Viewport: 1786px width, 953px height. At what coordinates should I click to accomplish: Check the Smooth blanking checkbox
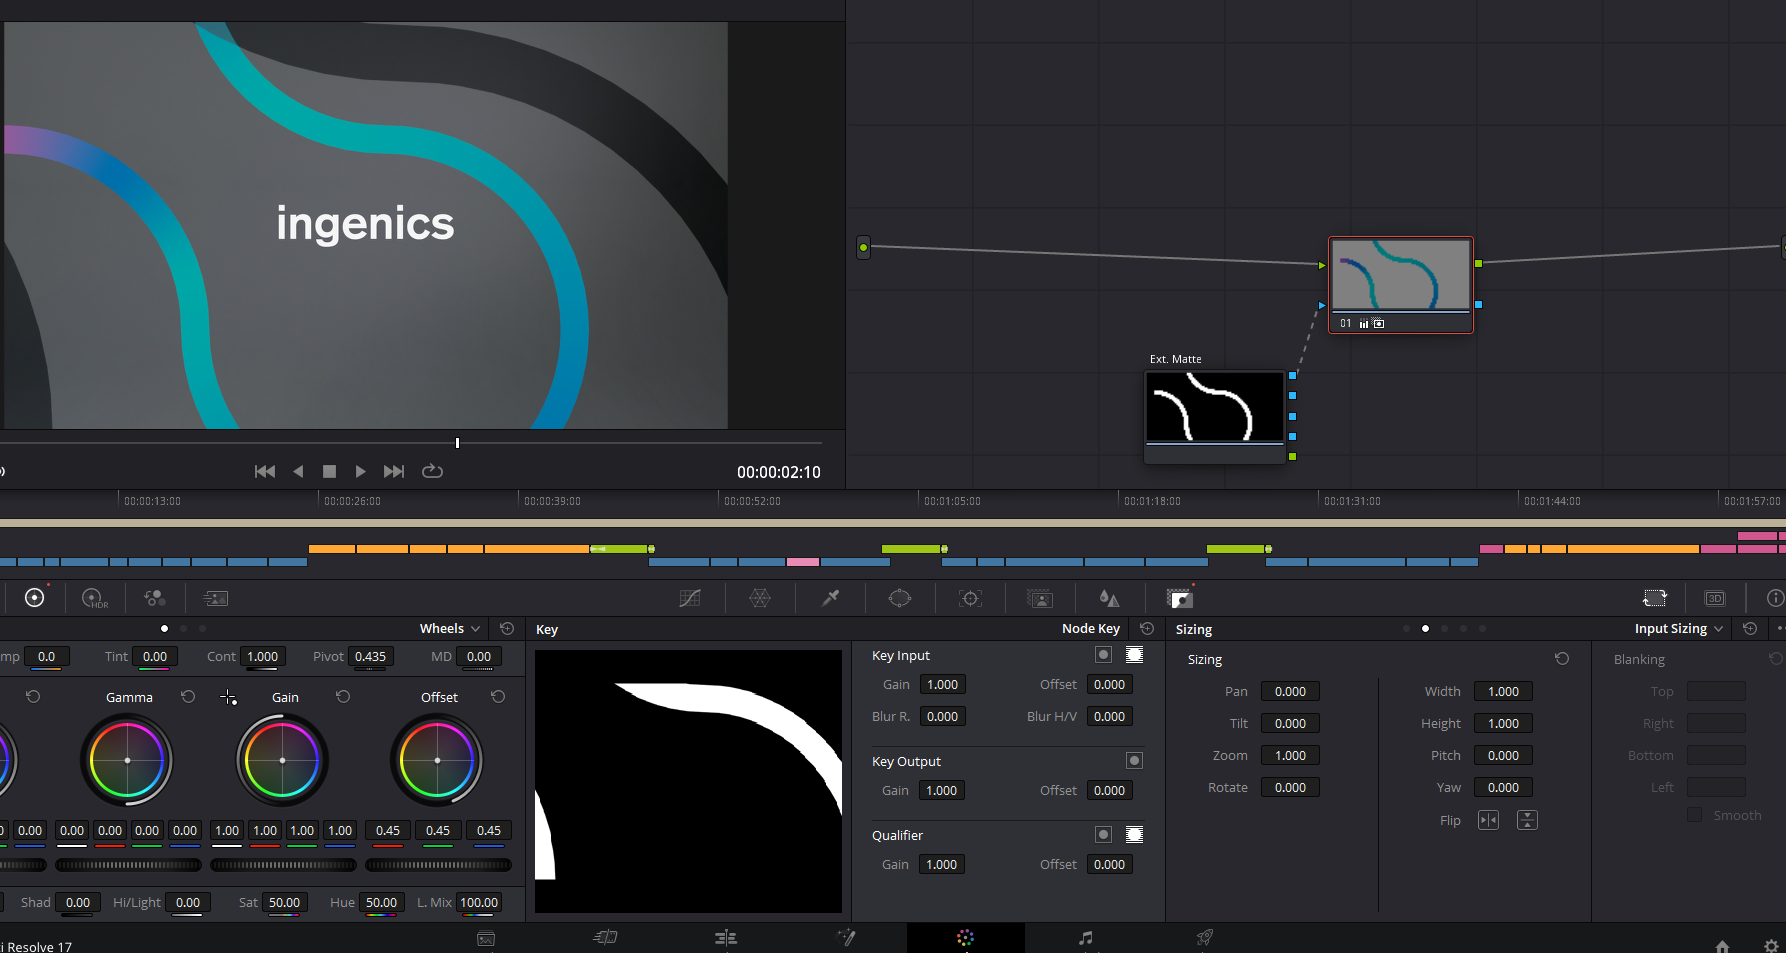coord(1694,815)
